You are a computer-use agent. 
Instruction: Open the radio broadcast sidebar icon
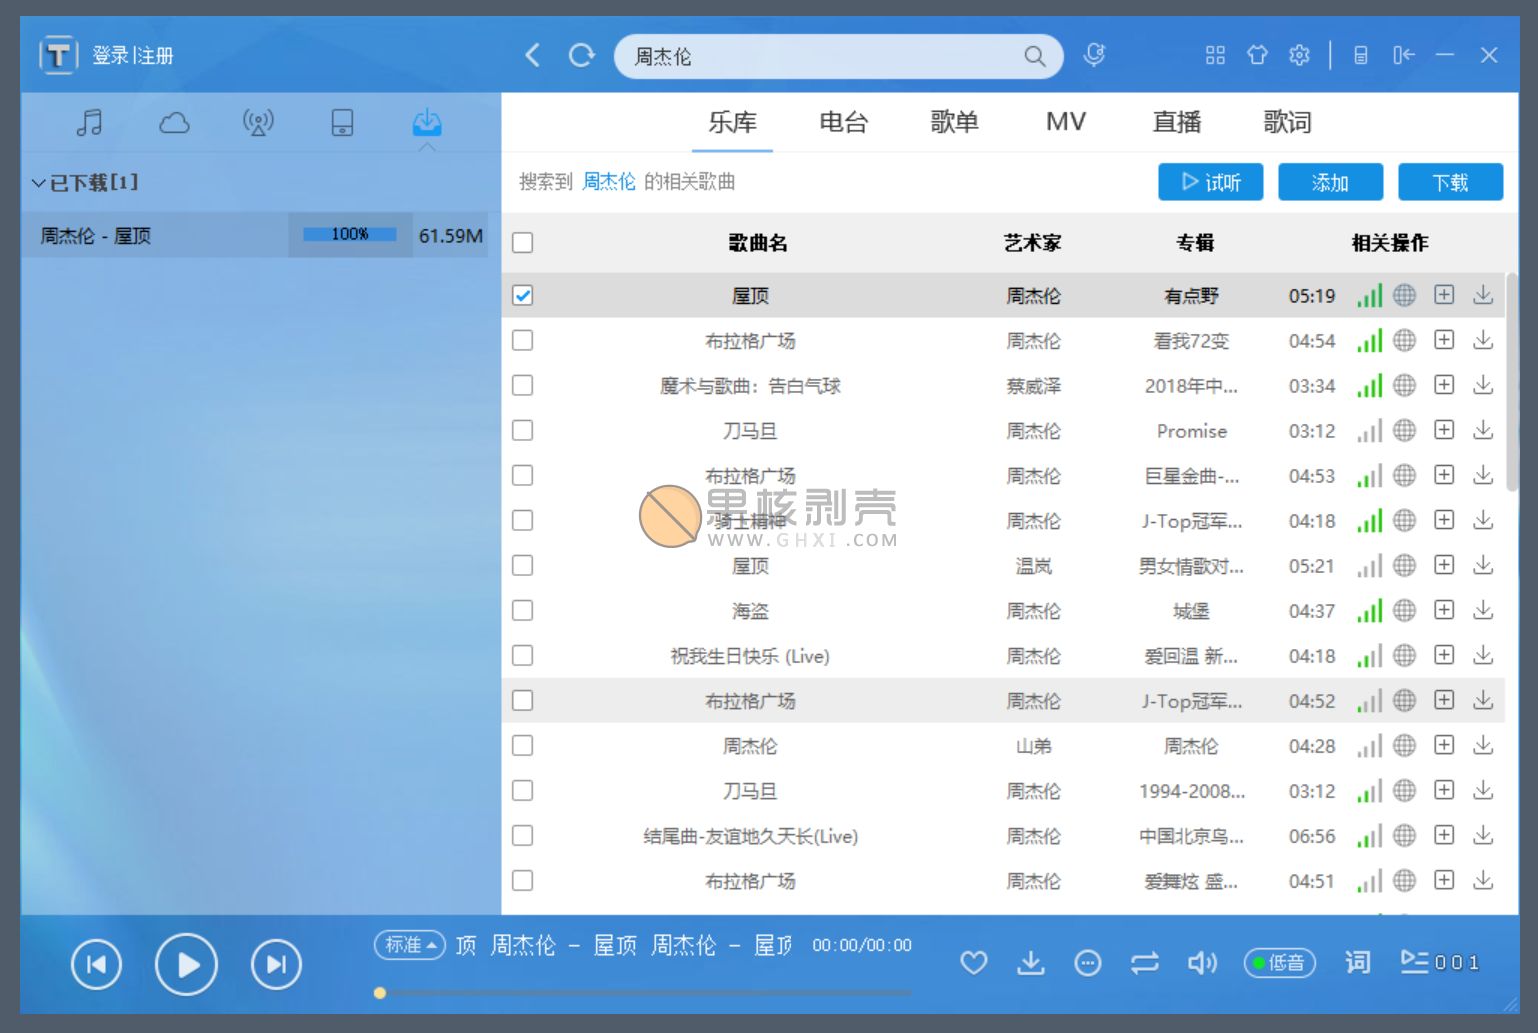[x=257, y=122]
